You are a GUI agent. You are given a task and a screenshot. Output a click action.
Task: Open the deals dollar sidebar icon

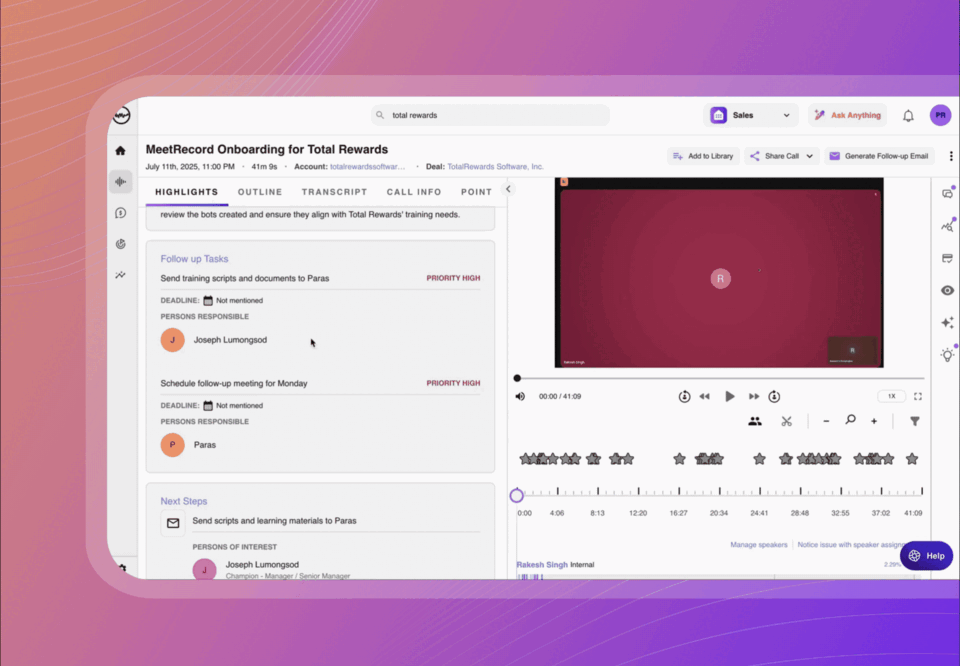pyautogui.click(x=121, y=213)
